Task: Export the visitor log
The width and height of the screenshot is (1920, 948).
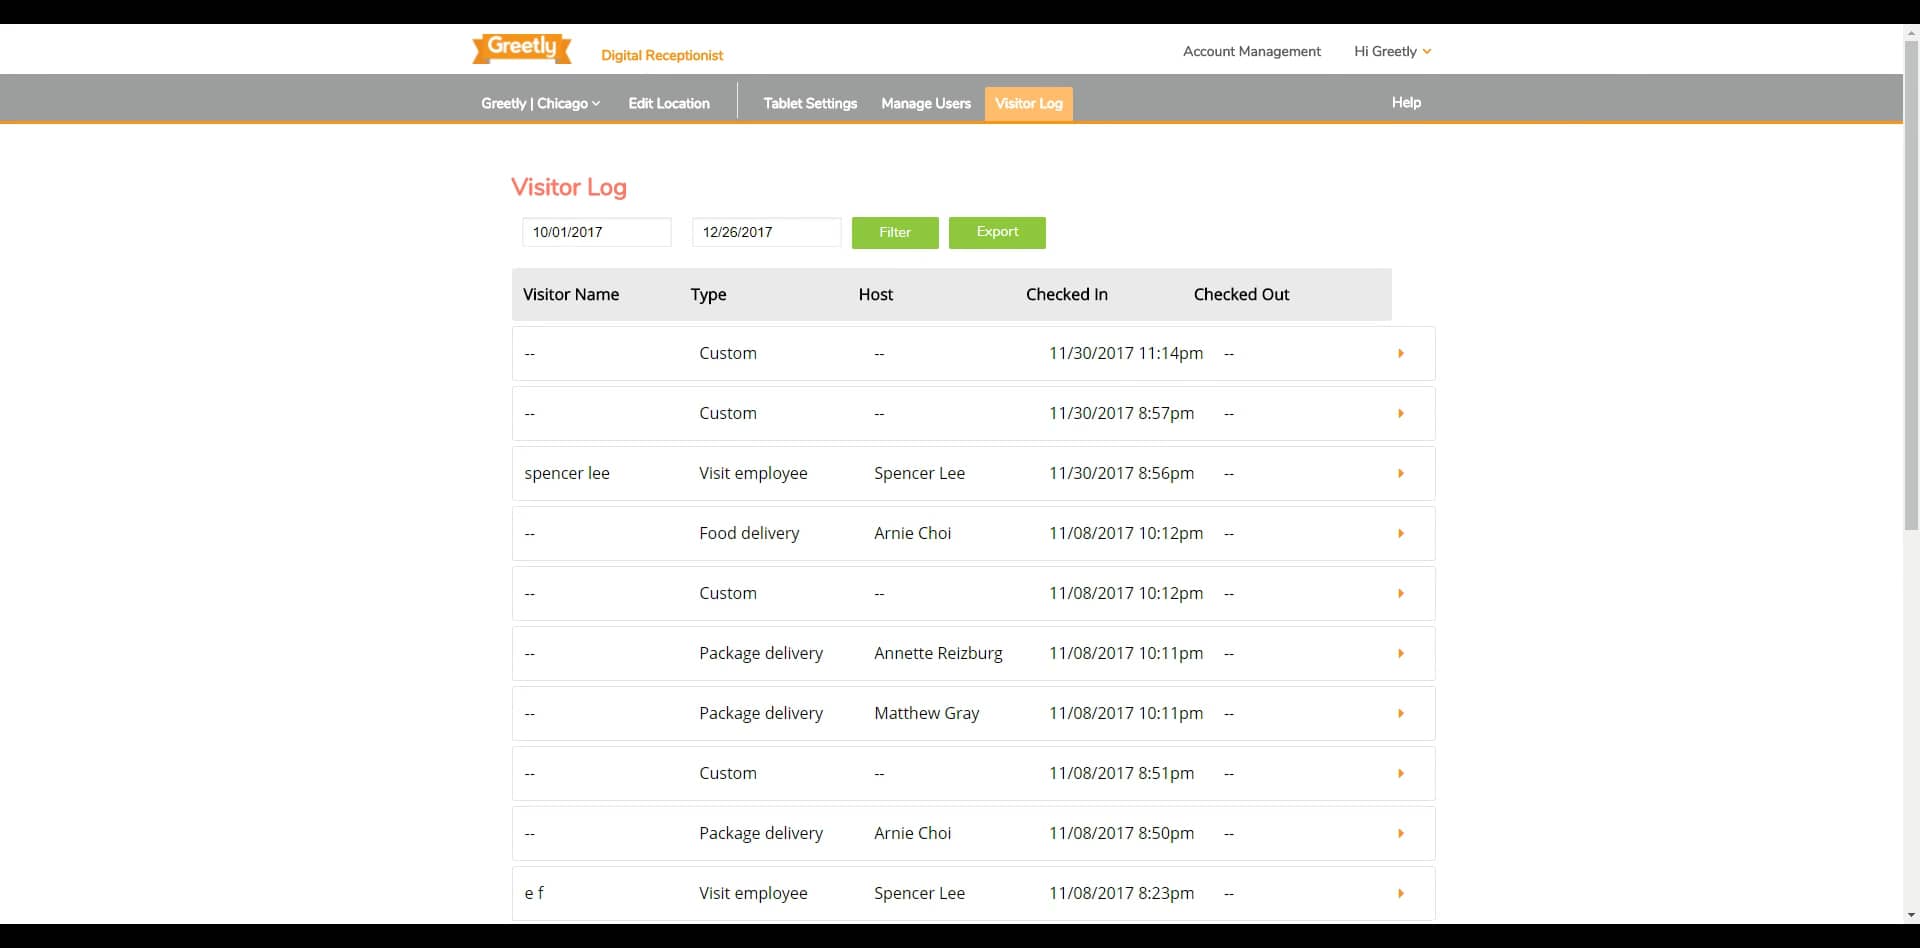Action: (x=997, y=232)
